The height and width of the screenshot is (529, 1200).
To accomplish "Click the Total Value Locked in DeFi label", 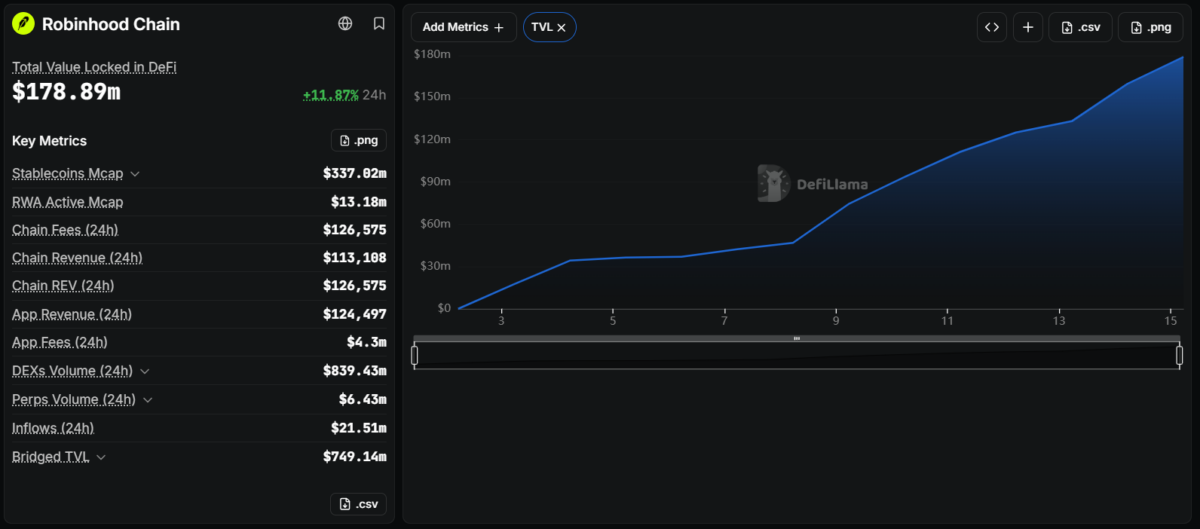I will 94,67.
